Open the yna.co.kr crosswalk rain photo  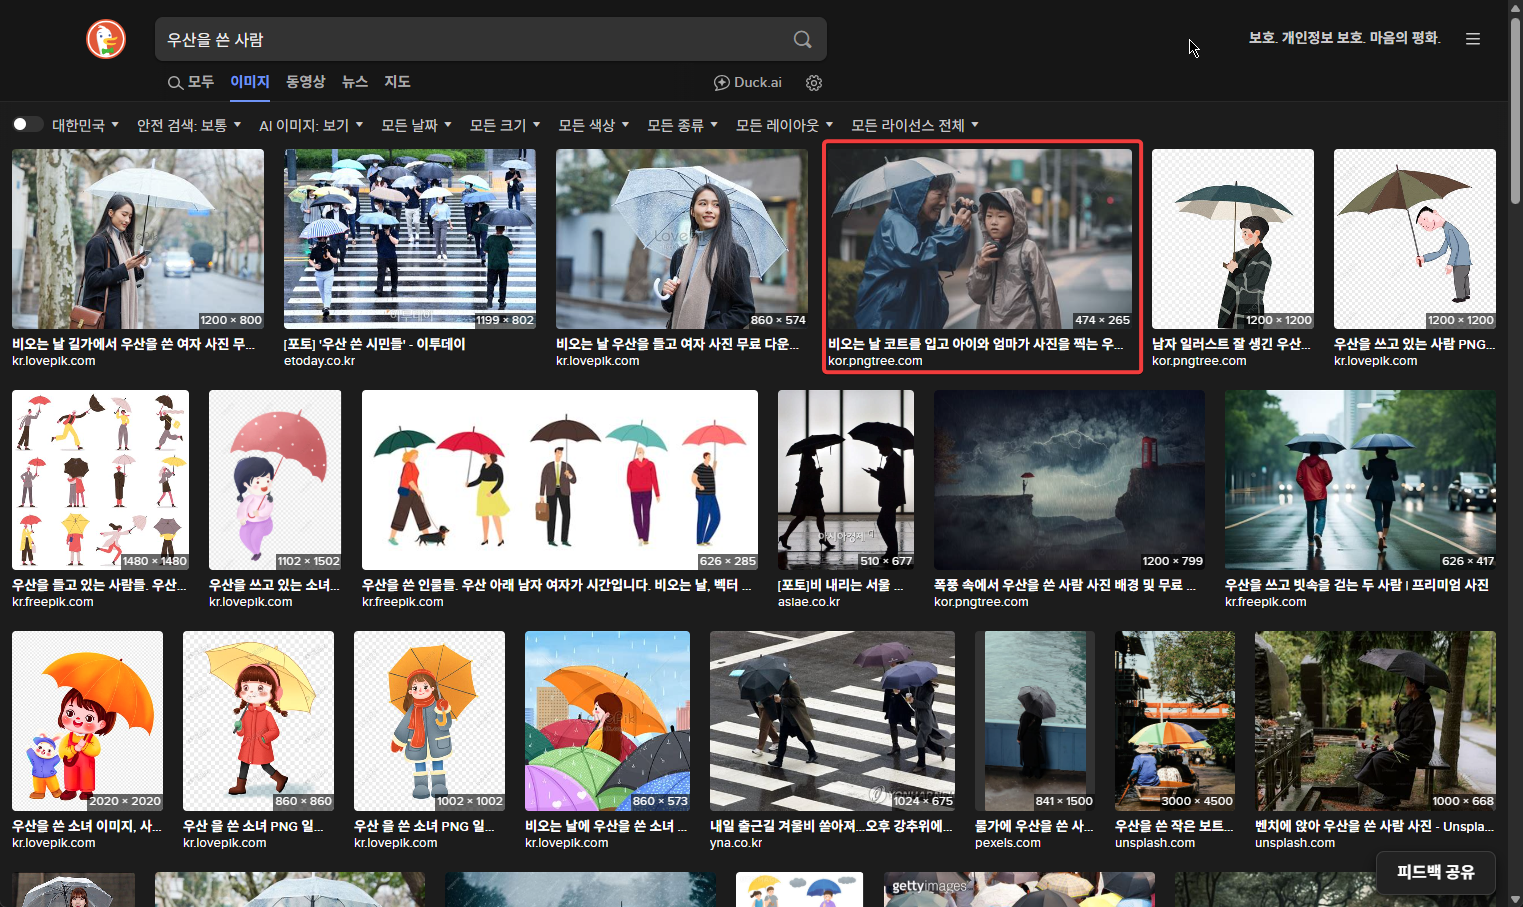[832, 721]
